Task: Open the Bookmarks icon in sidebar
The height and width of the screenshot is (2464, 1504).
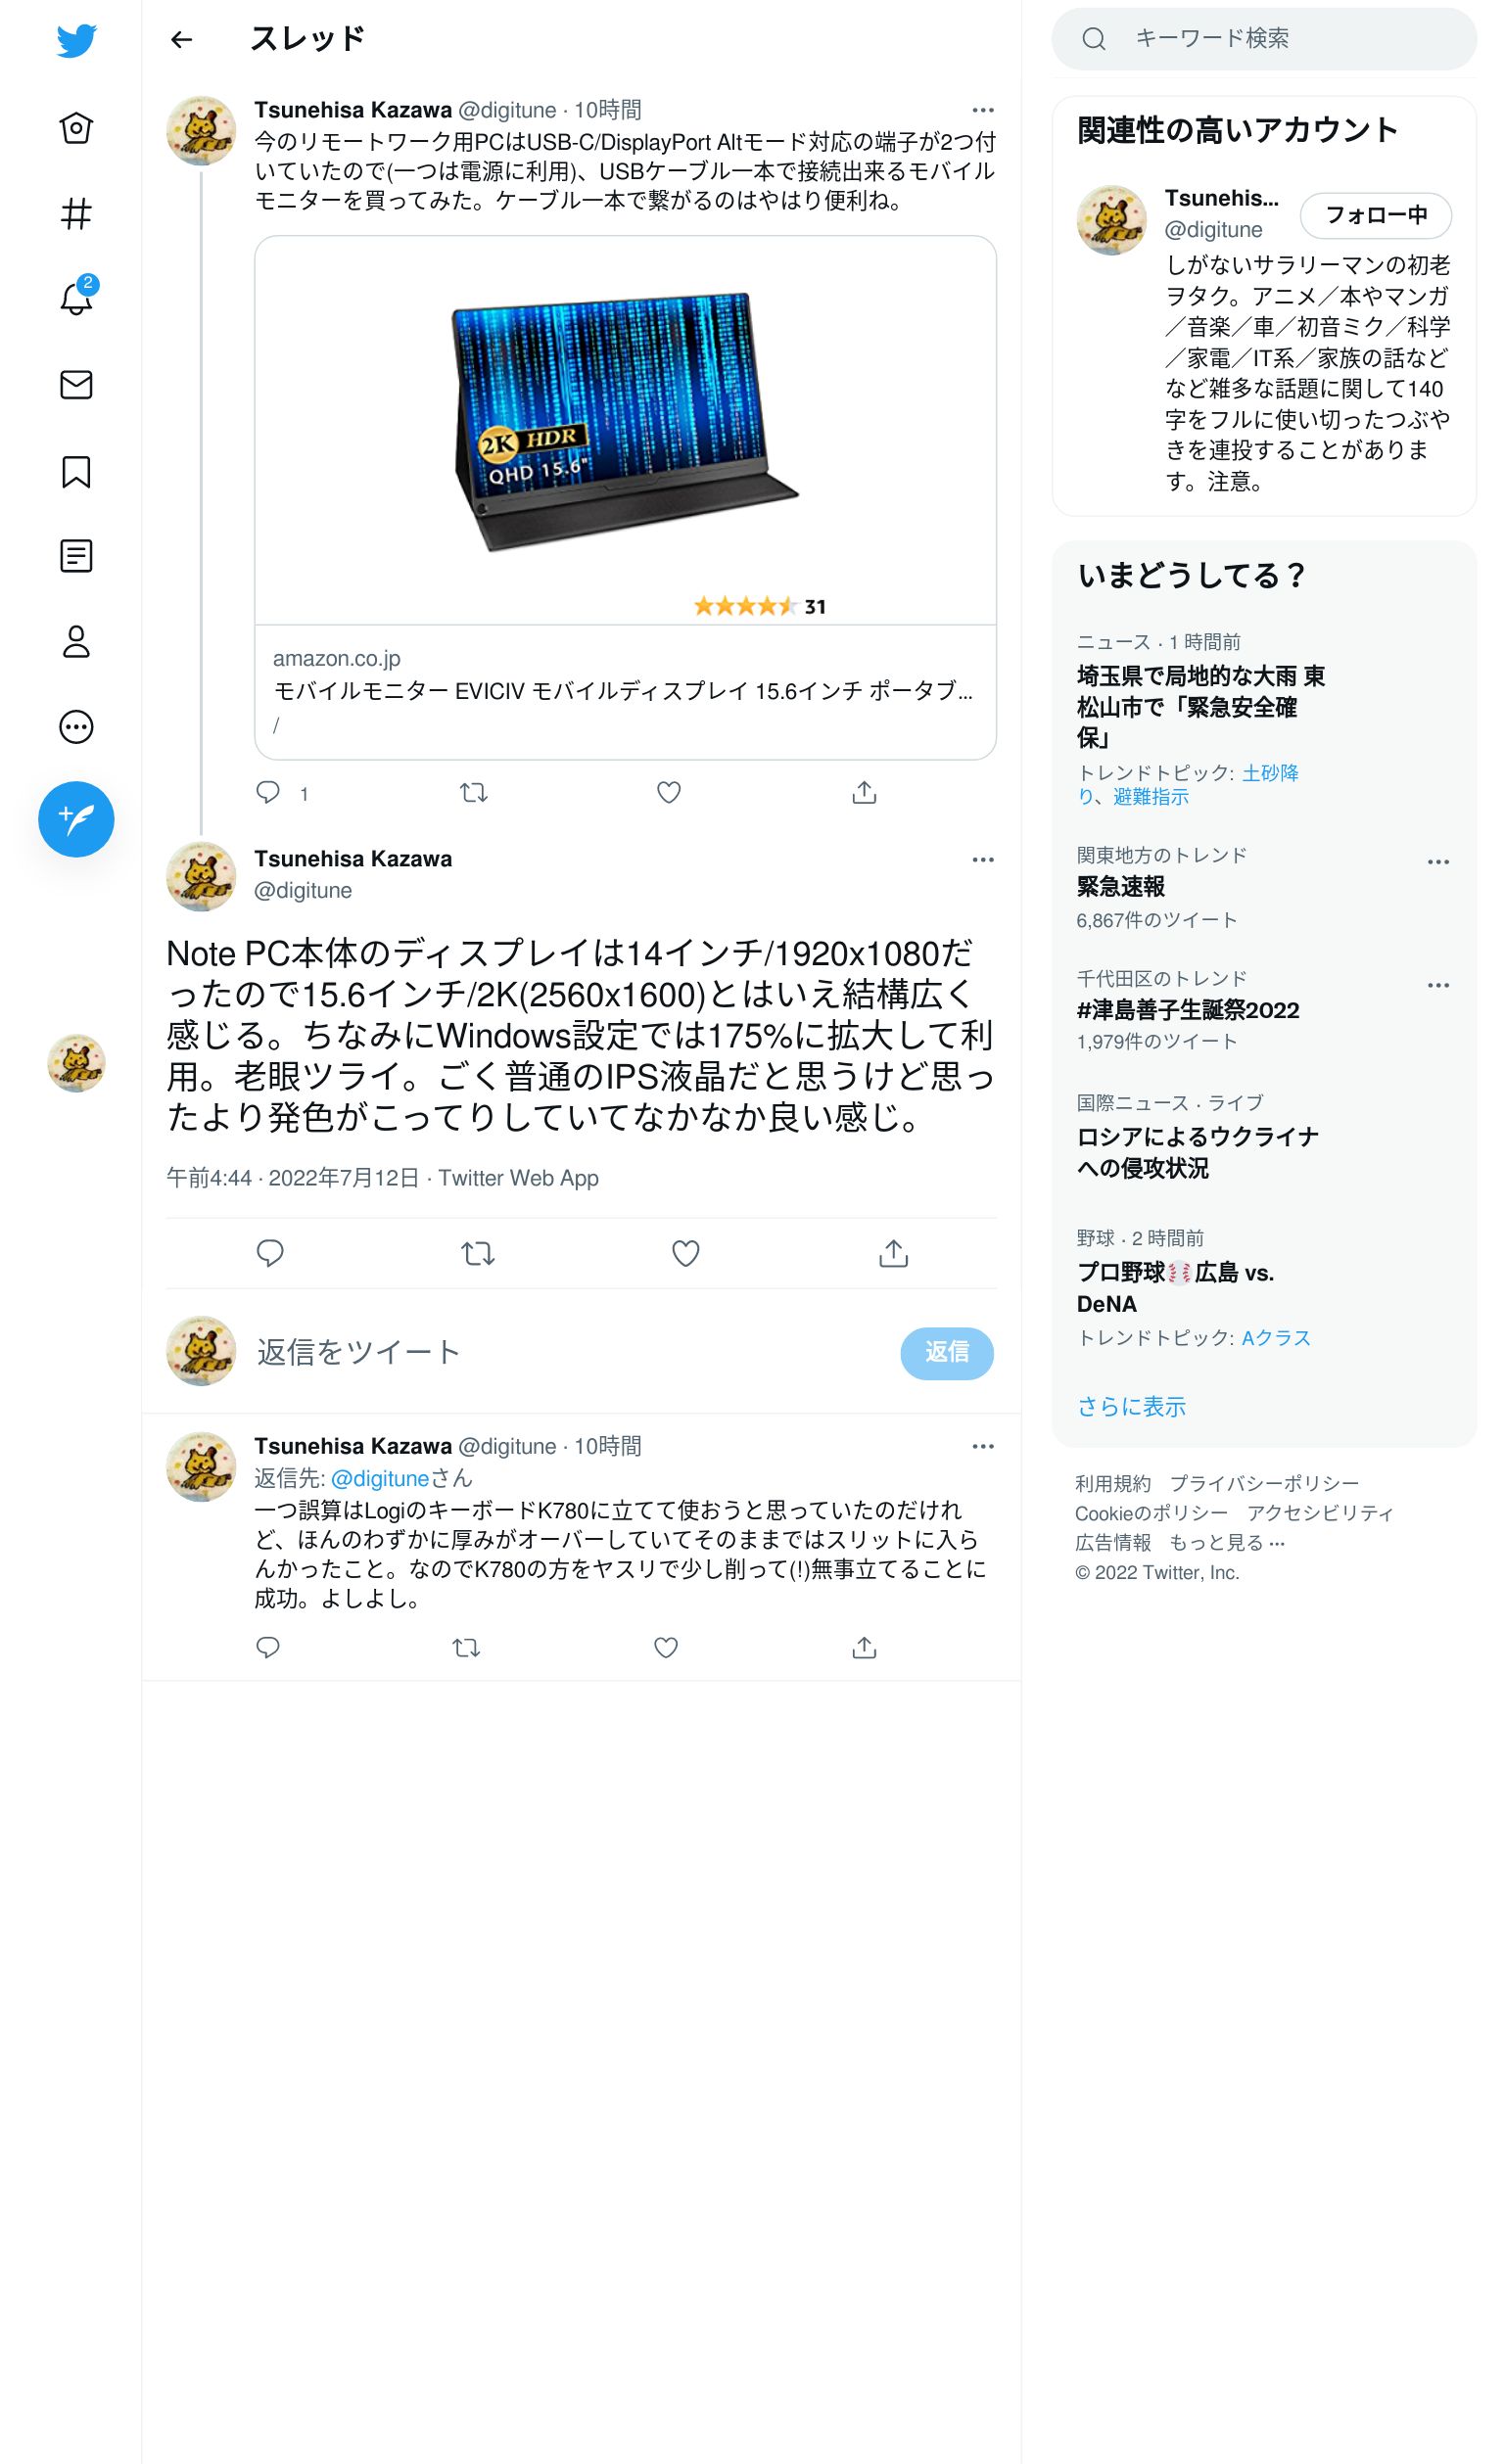Action: 76,471
